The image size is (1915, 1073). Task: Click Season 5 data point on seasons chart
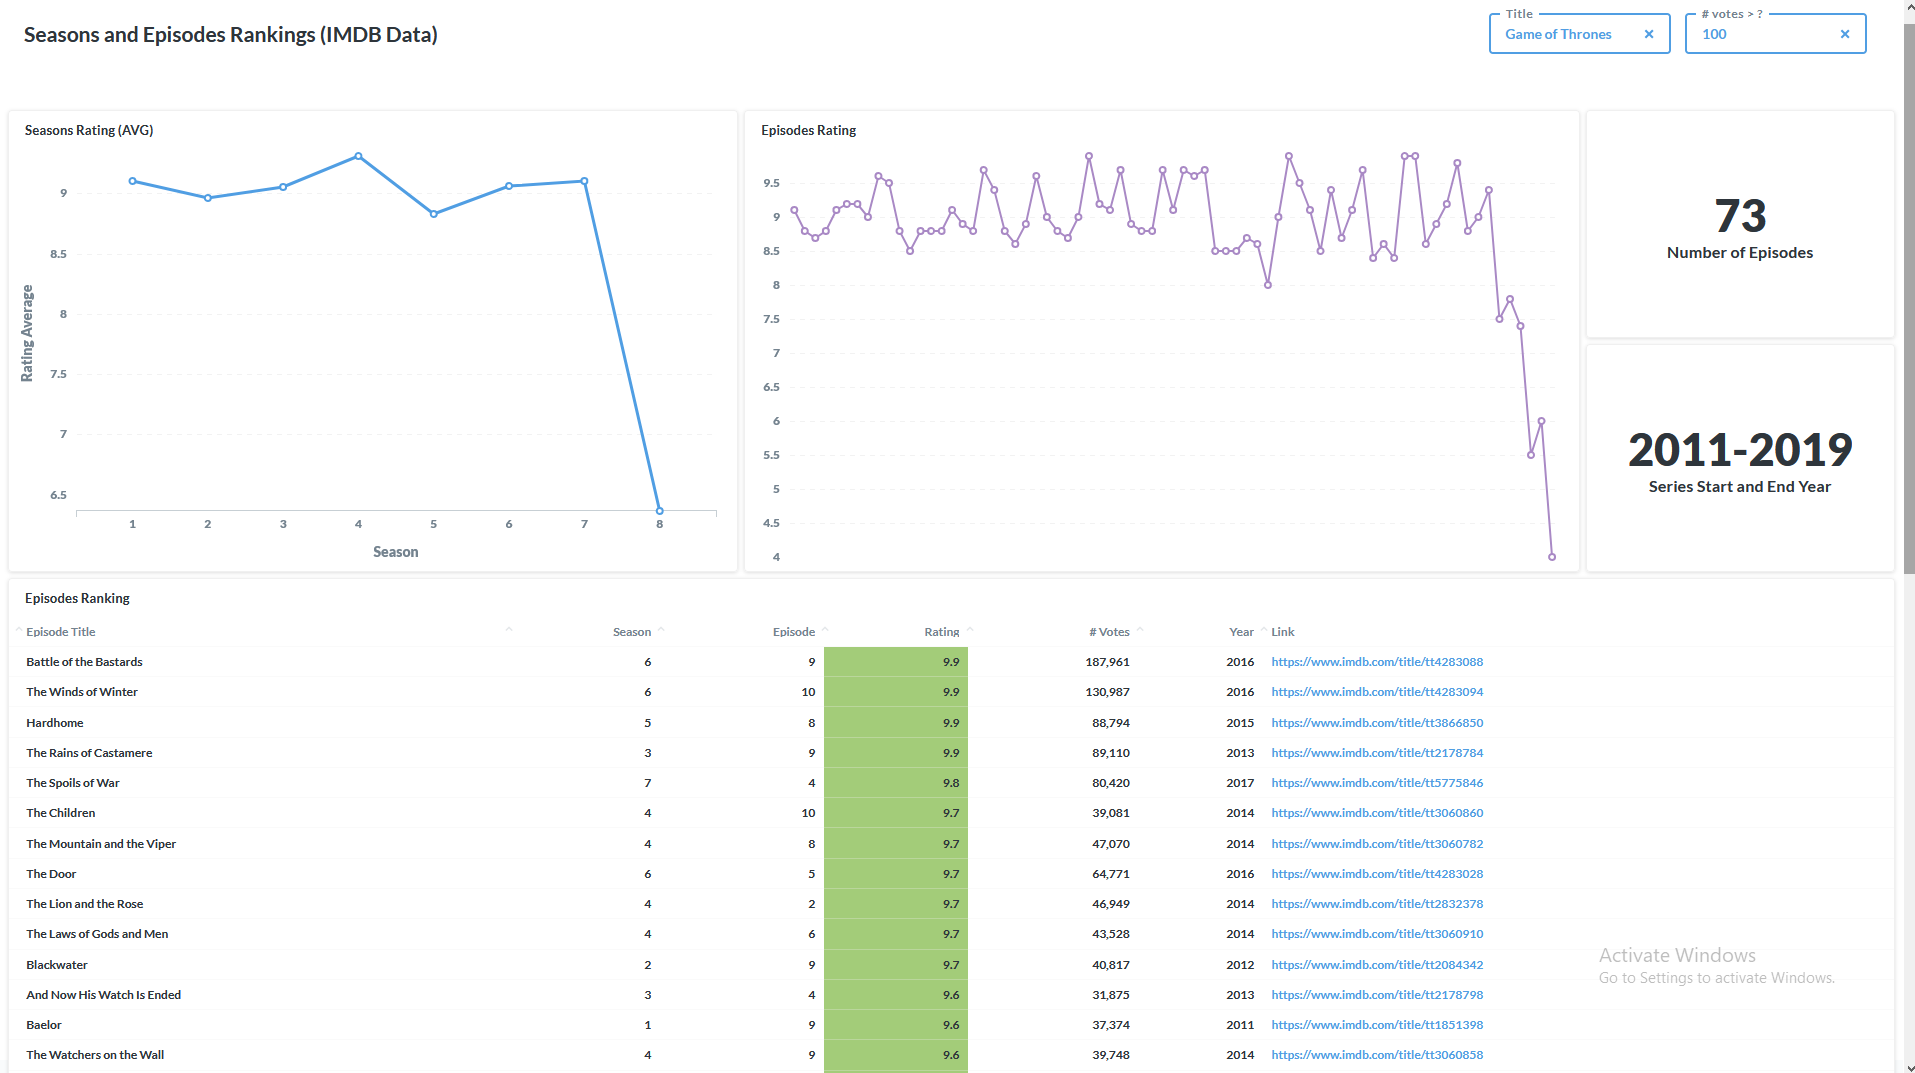pyautogui.click(x=433, y=214)
